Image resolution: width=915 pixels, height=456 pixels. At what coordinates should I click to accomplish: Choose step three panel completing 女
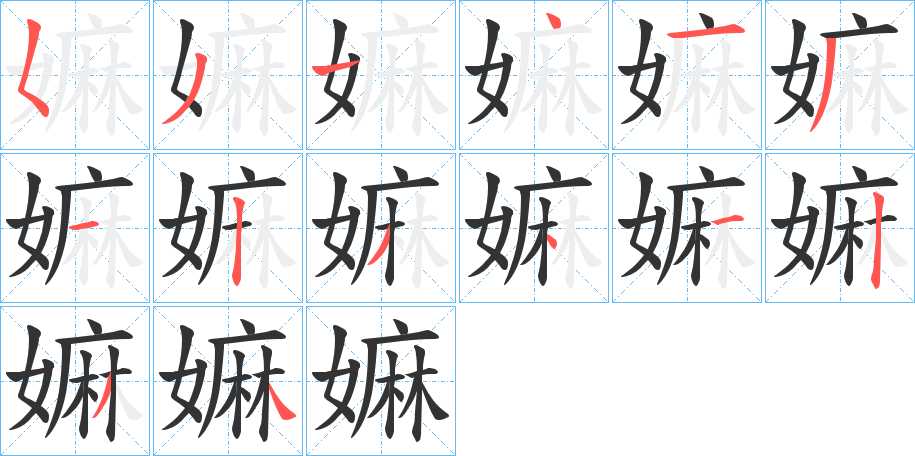coord(380,75)
